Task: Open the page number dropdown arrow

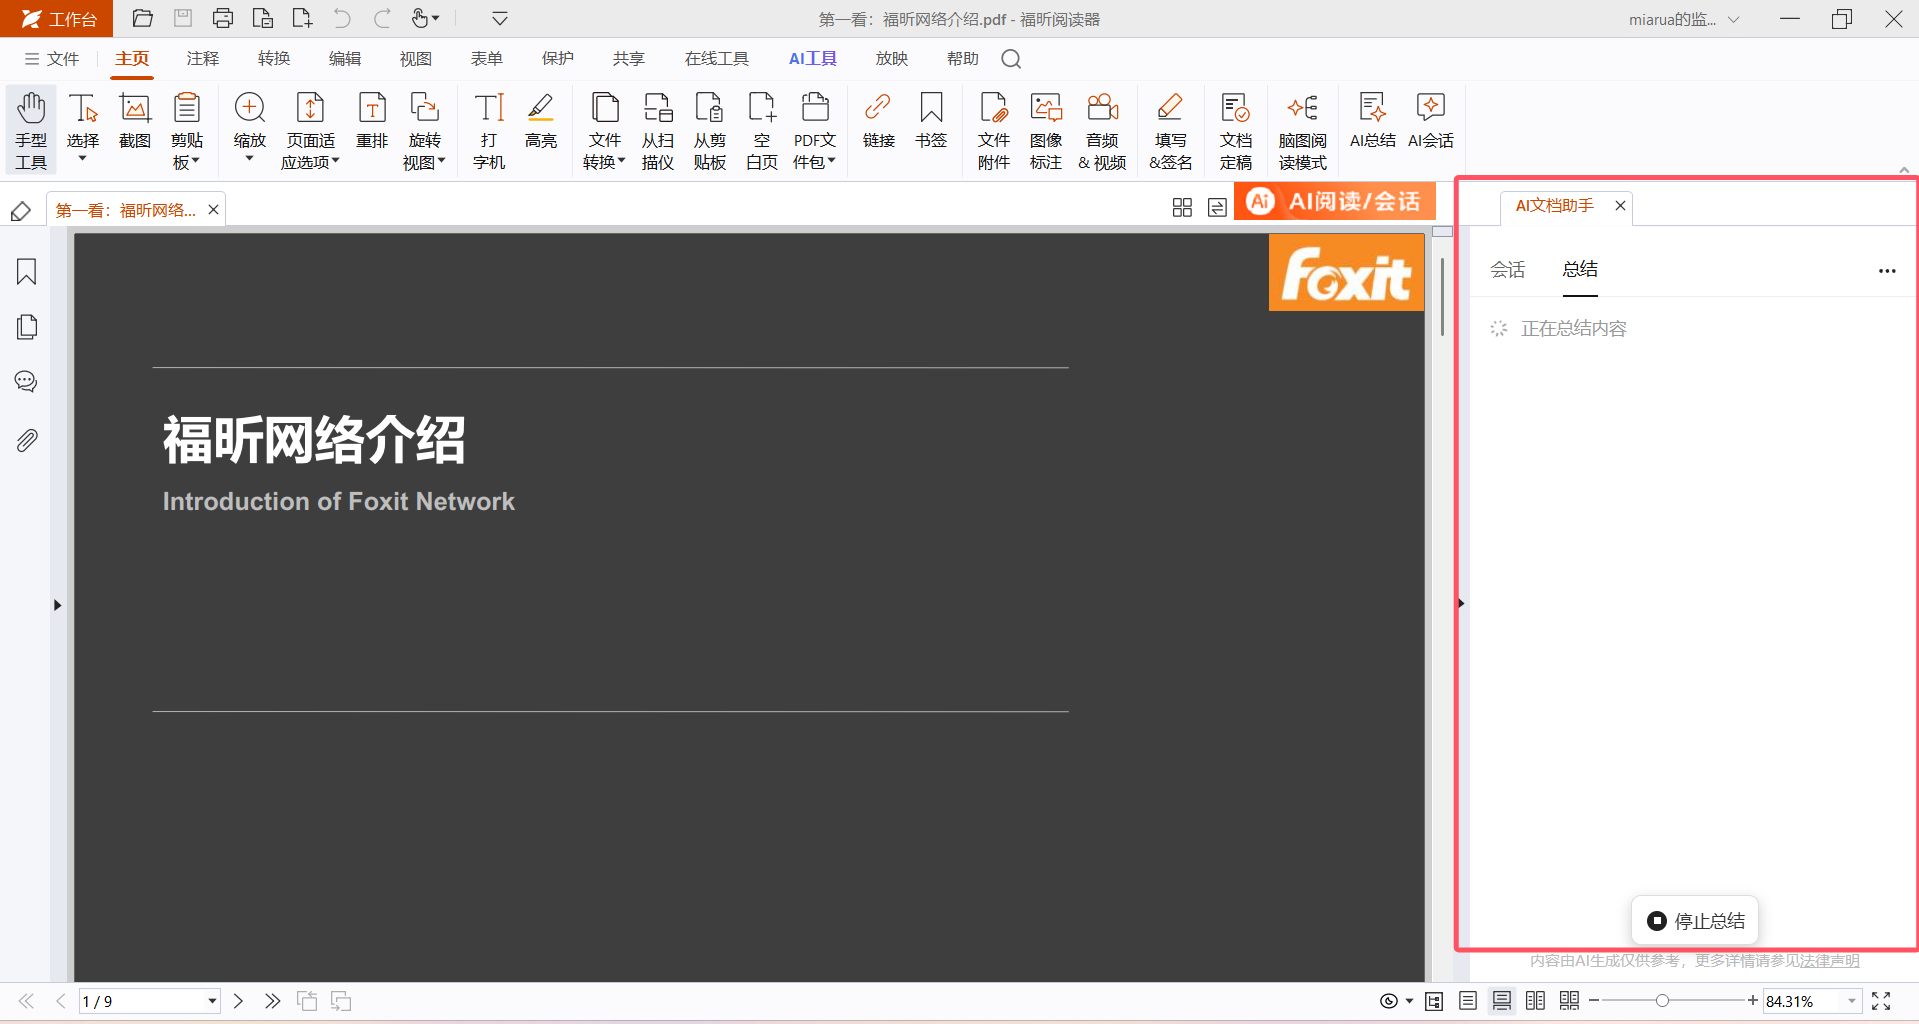Action: pos(212,1001)
